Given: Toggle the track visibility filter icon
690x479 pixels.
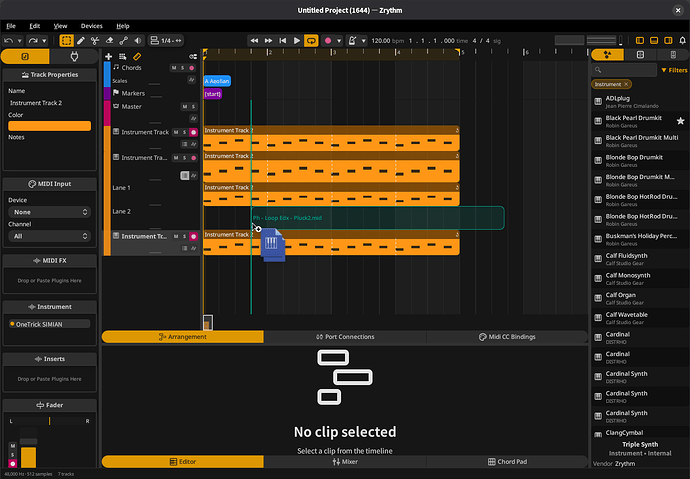Looking at the screenshot, I should 193,57.
